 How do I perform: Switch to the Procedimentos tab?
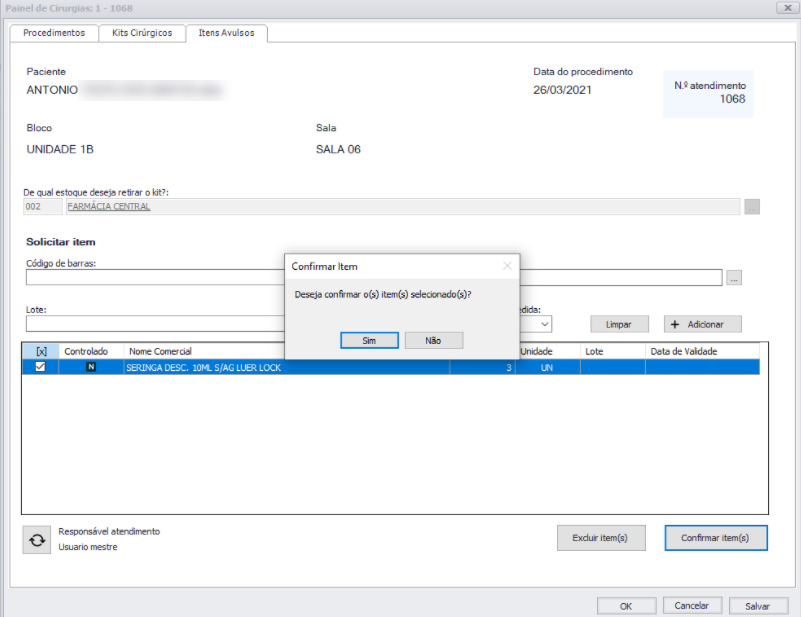pyautogui.click(x=54, y=33)
